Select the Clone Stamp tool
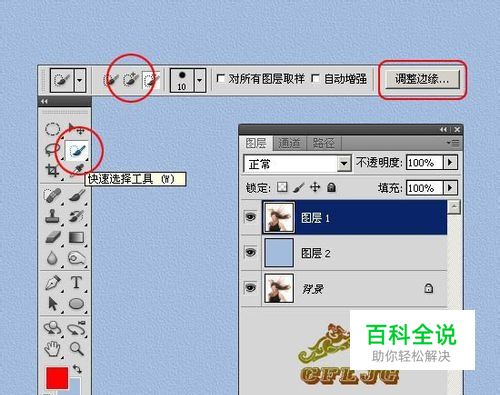The width and height of the screenshot is (500, 395). pos(52,216)
